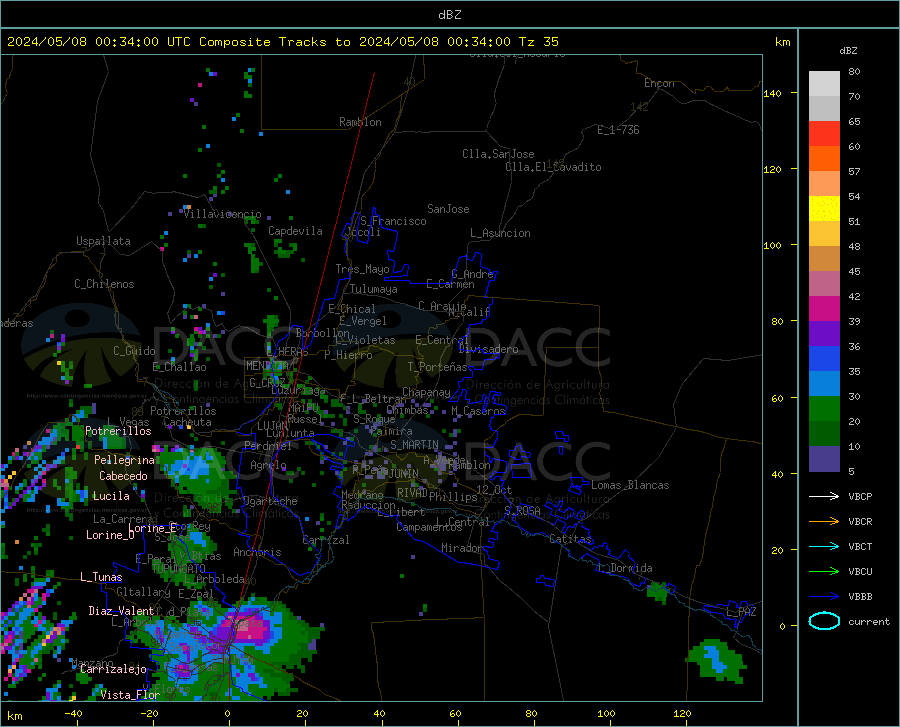Click the S_Francisco map label
900x727 pixels.
click(393, 221)
